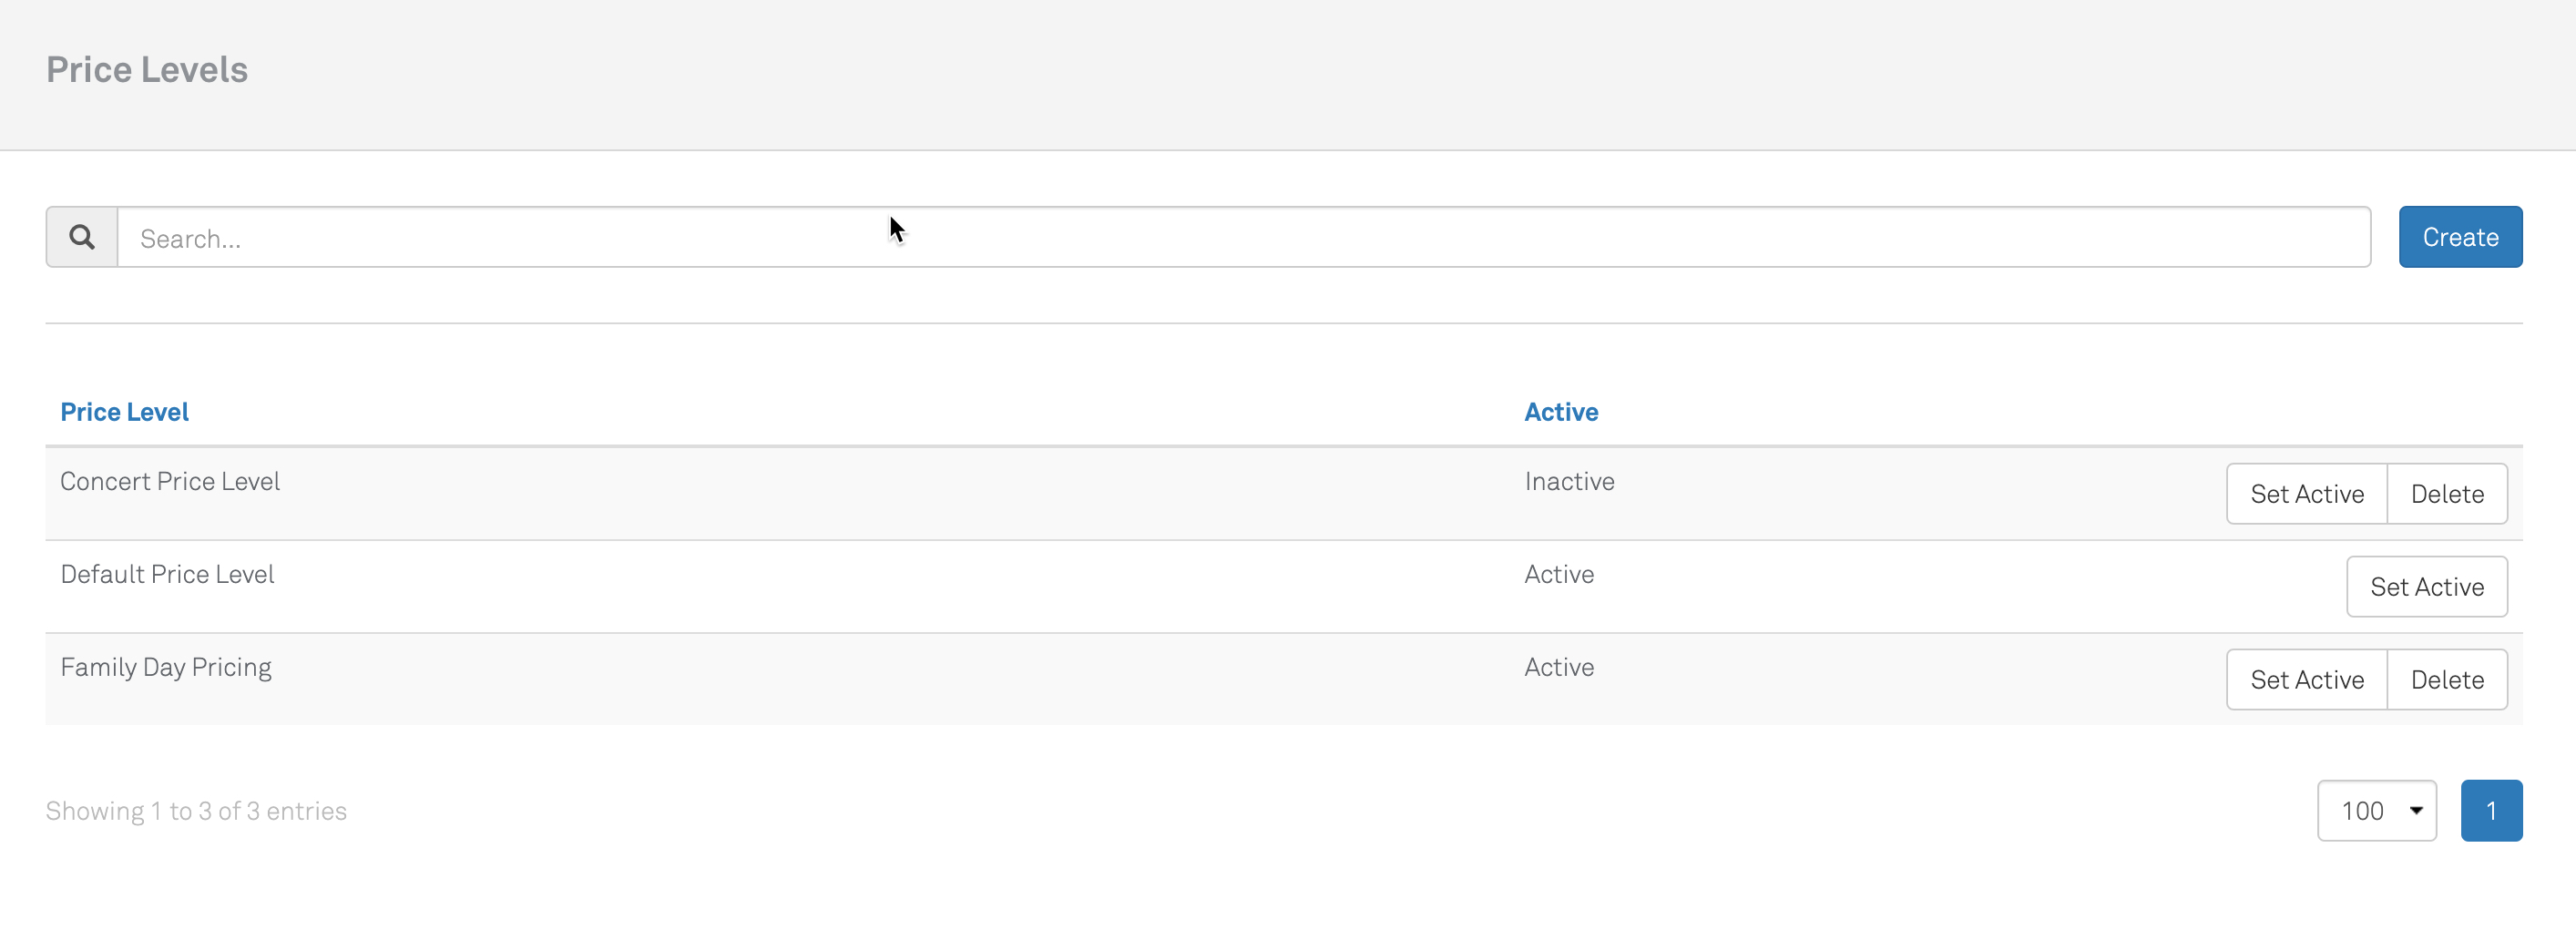Set Concert Price Level as active

click(2306, 494)
